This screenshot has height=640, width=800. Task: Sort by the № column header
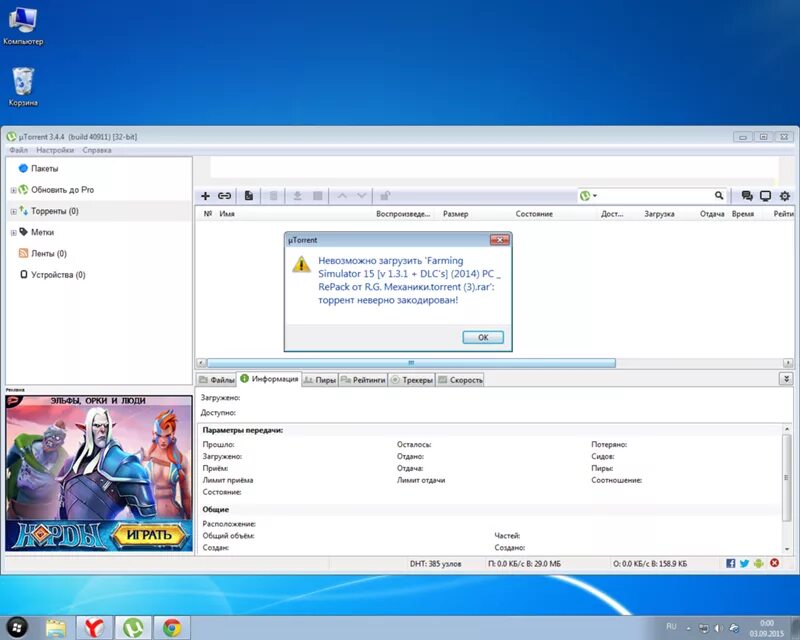tap(208, 214)
